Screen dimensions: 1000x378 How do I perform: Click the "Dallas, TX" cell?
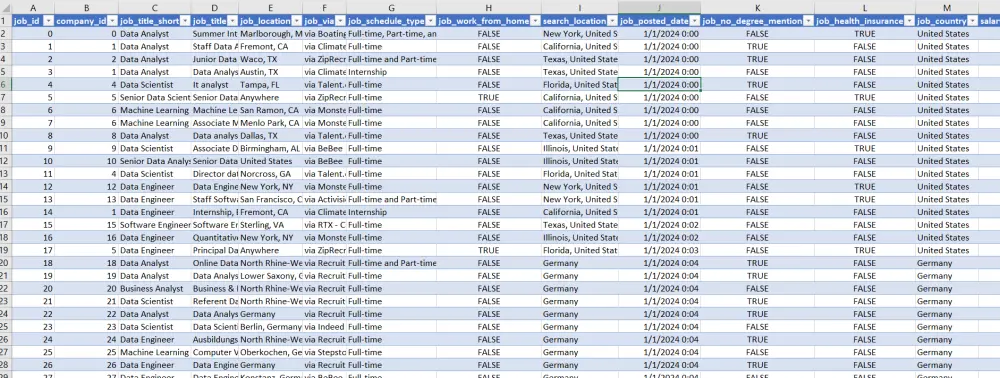(x=271, y=136)
